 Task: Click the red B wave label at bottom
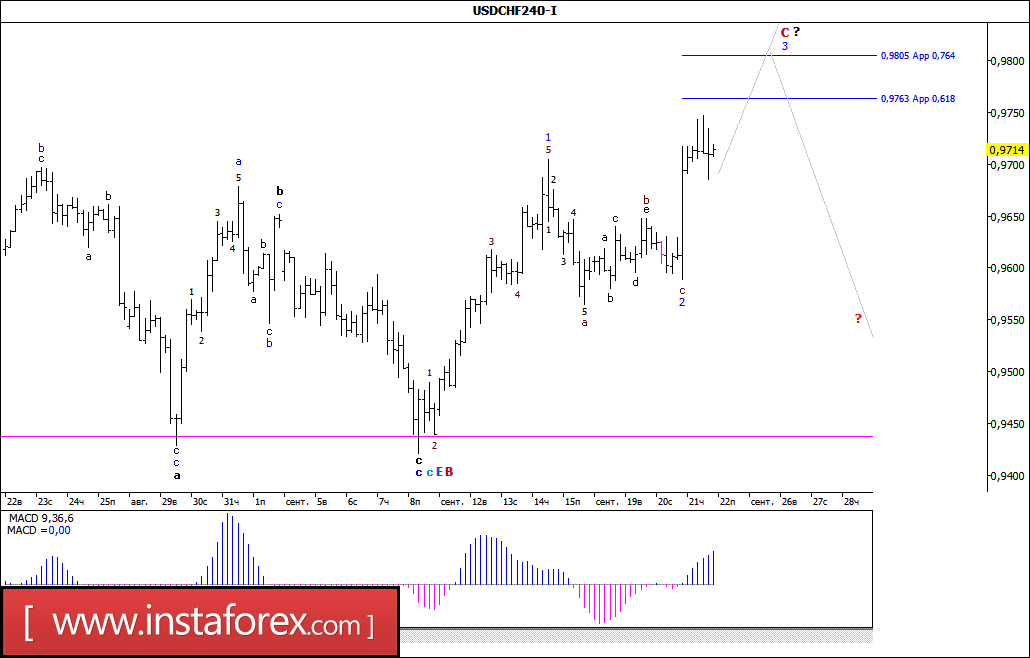[x=449, y=472]
